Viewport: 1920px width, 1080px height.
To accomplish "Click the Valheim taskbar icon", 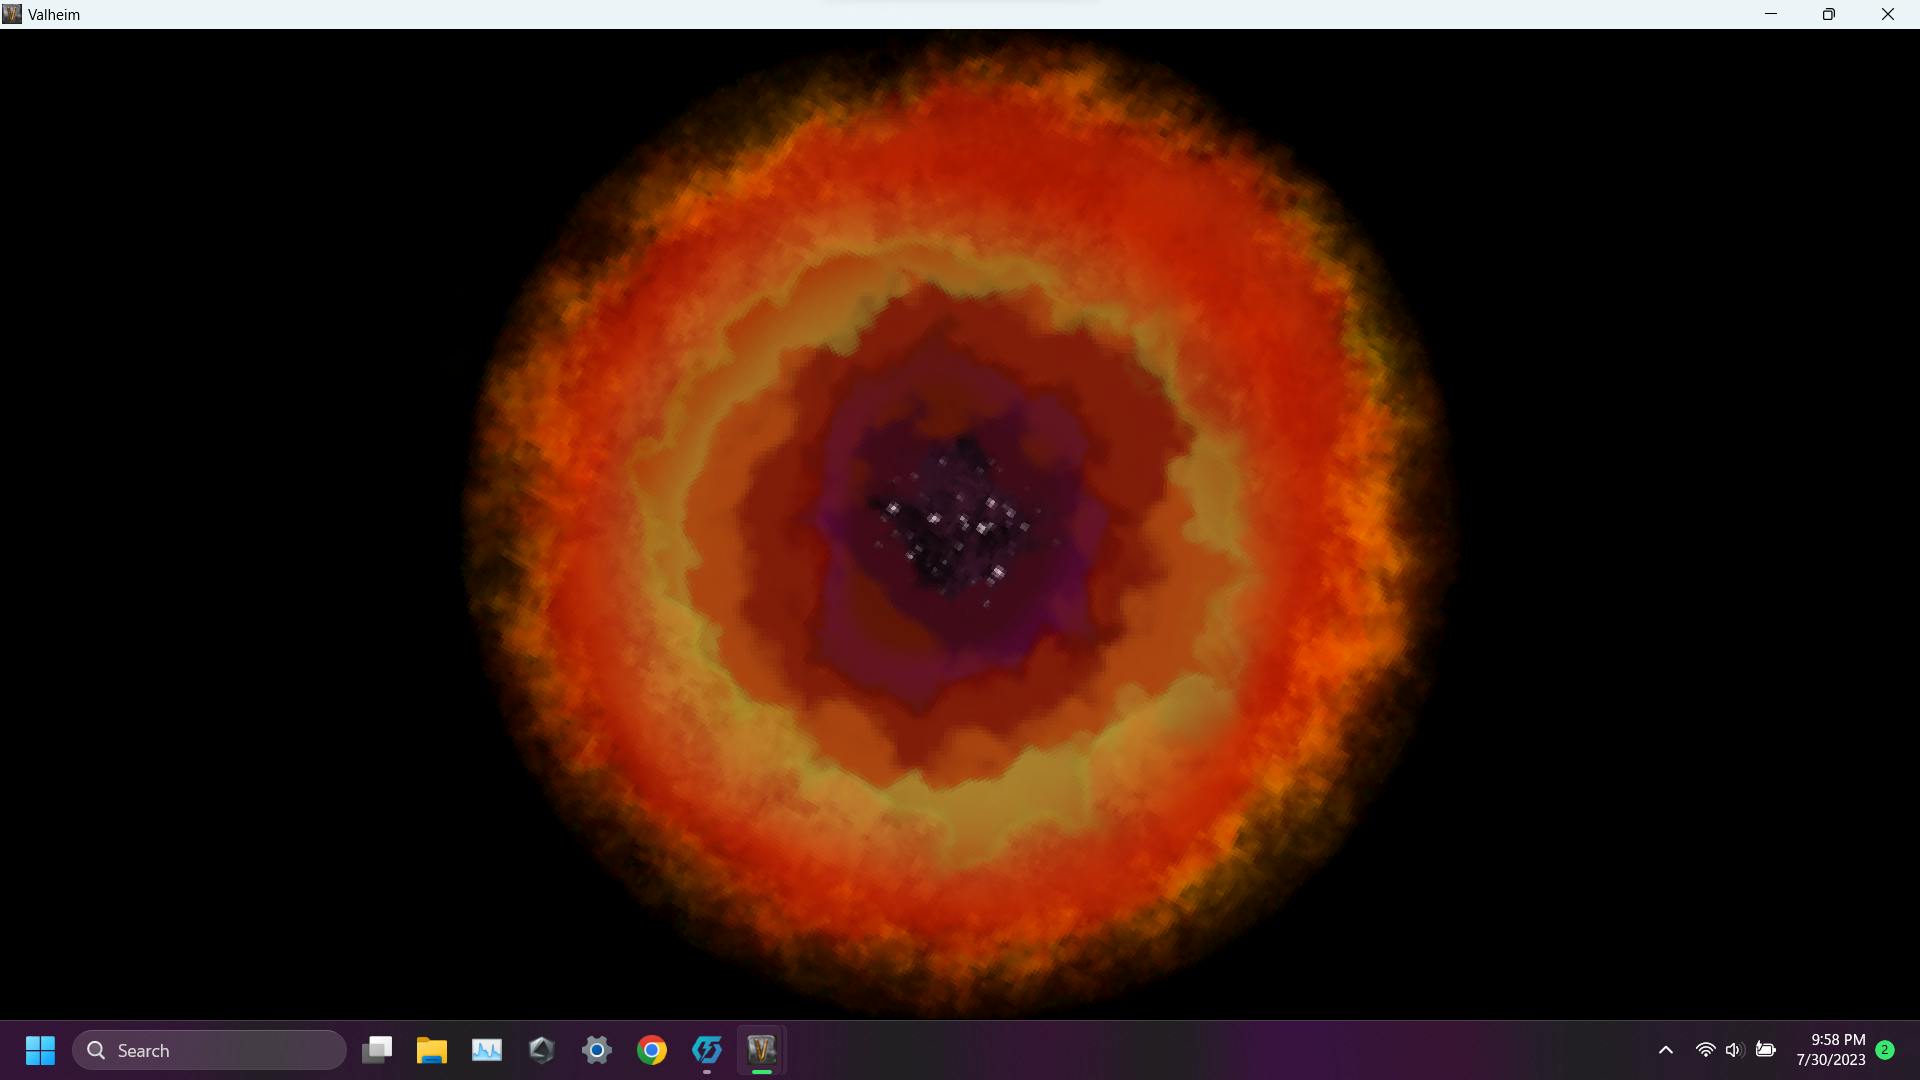I will tap(762, 1050).
